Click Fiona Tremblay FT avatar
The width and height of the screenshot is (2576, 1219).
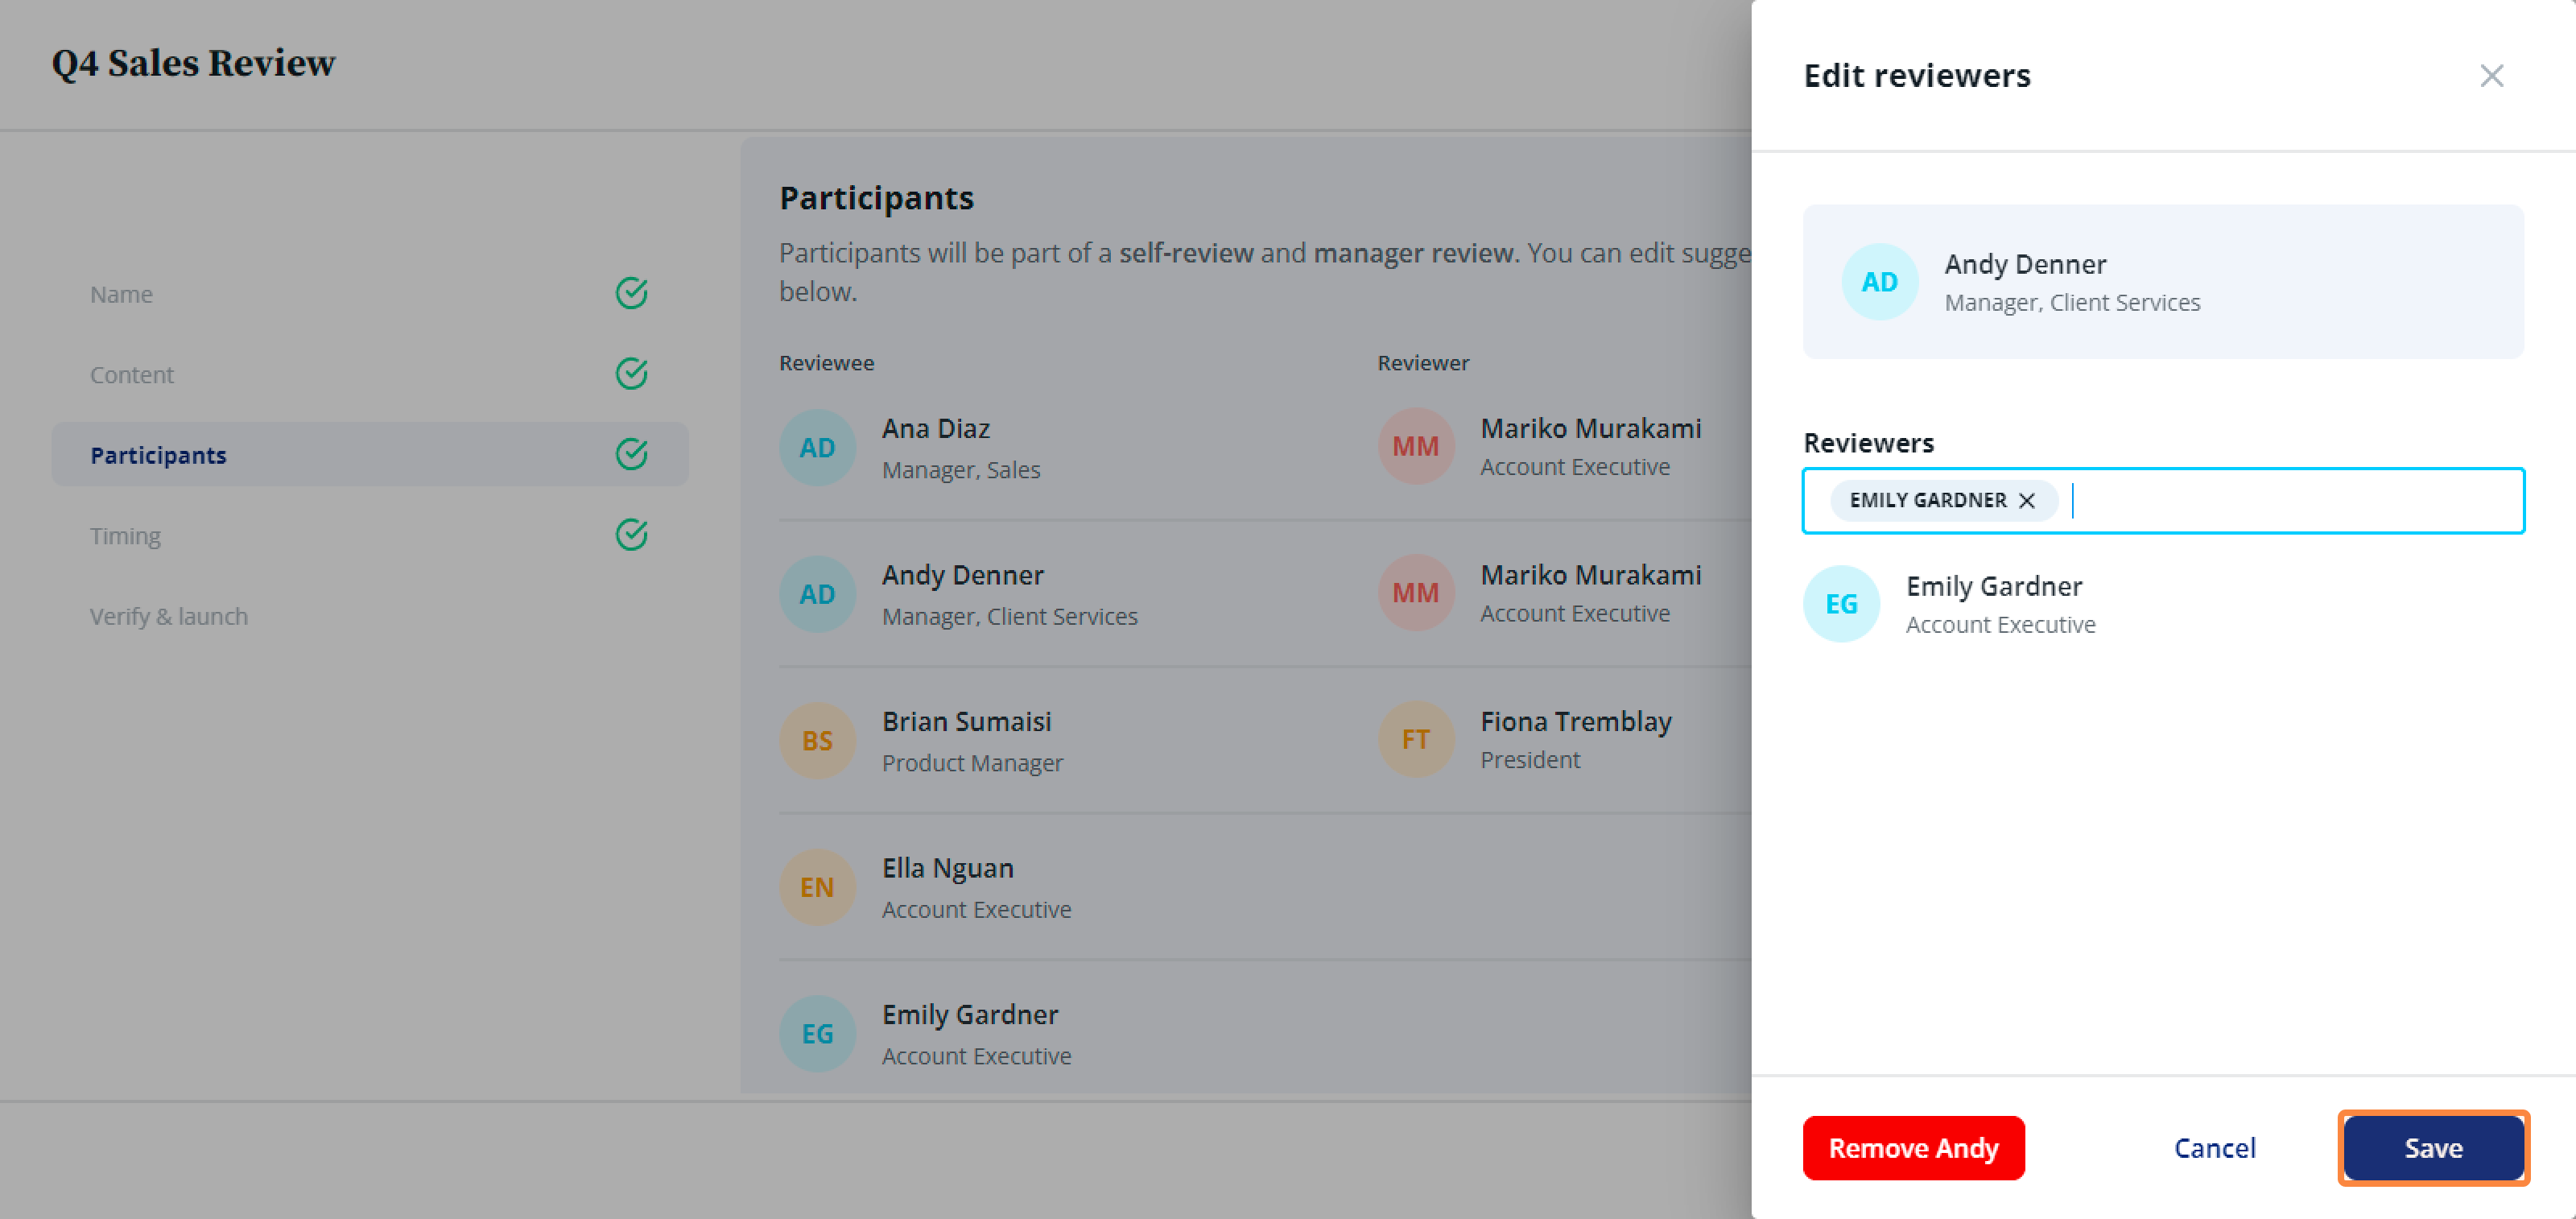pos(1415,740)
